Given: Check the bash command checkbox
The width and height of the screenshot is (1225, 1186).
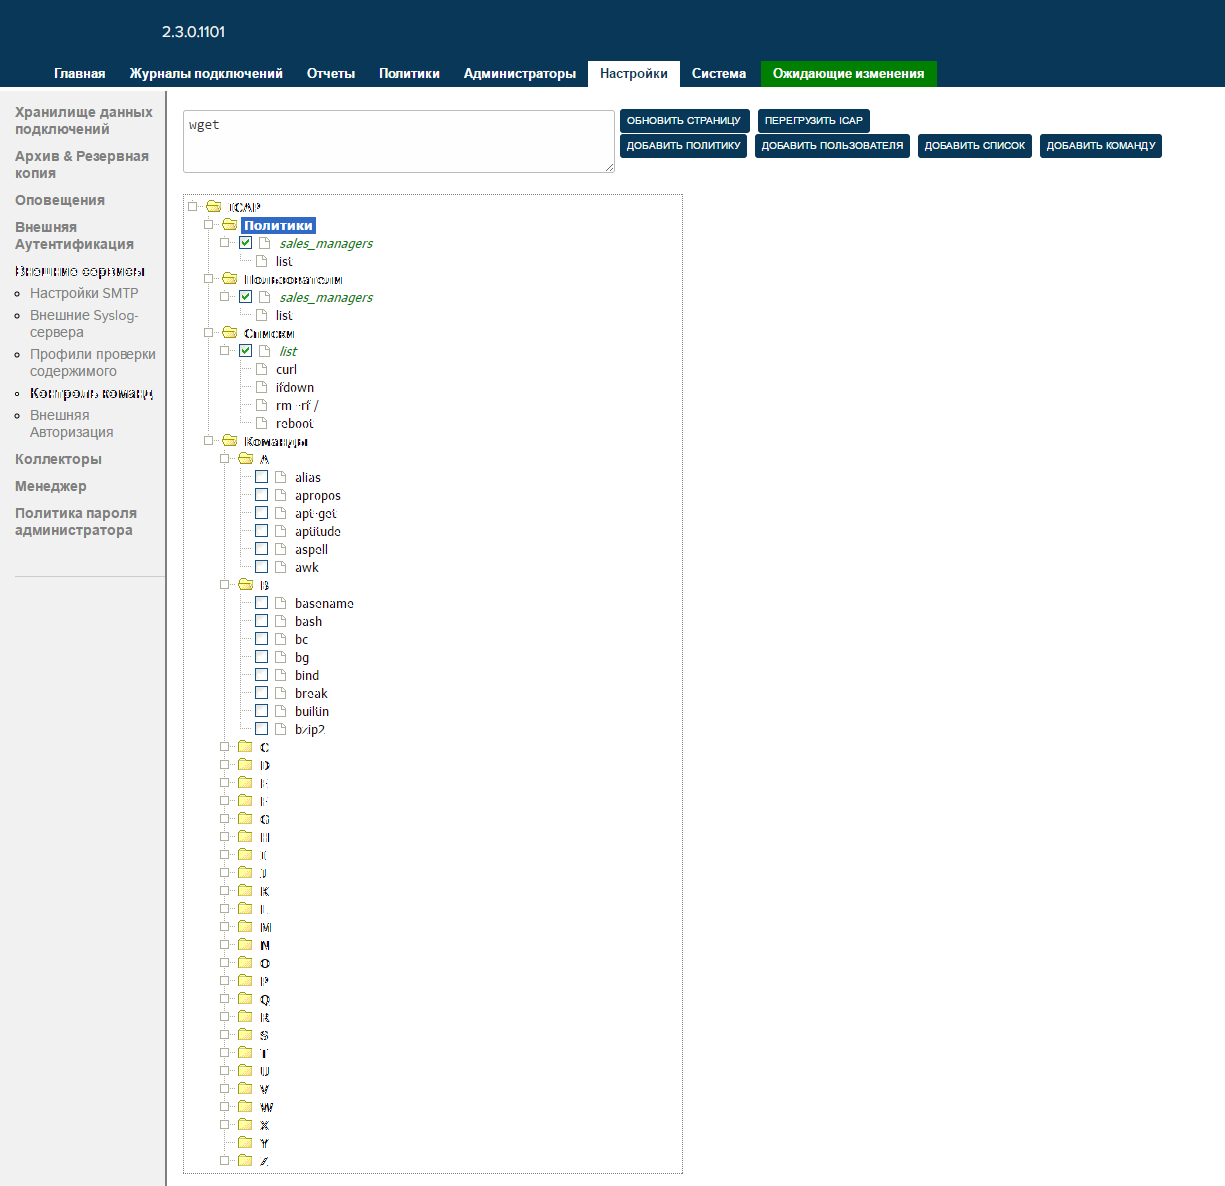Looking at the screenshot, I should pos(261,621).
